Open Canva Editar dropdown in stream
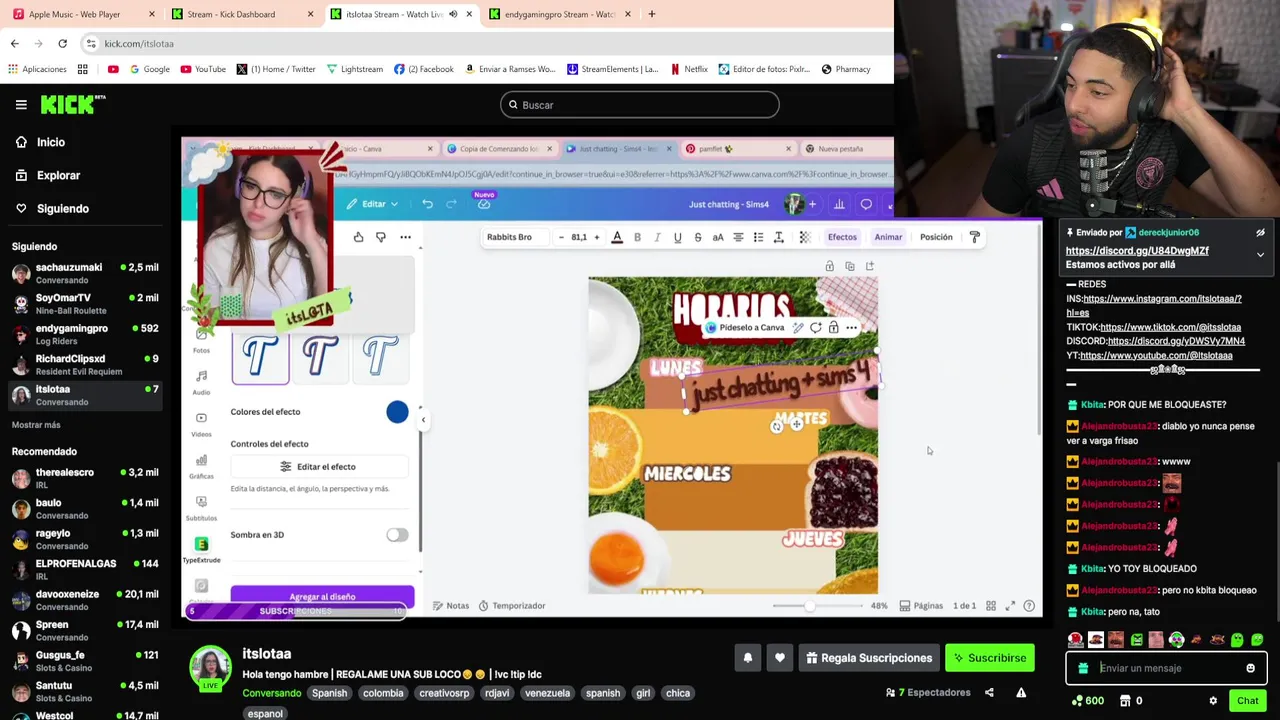The width and height of the screenshot is (1280, 720). click(x=373, y=204)
